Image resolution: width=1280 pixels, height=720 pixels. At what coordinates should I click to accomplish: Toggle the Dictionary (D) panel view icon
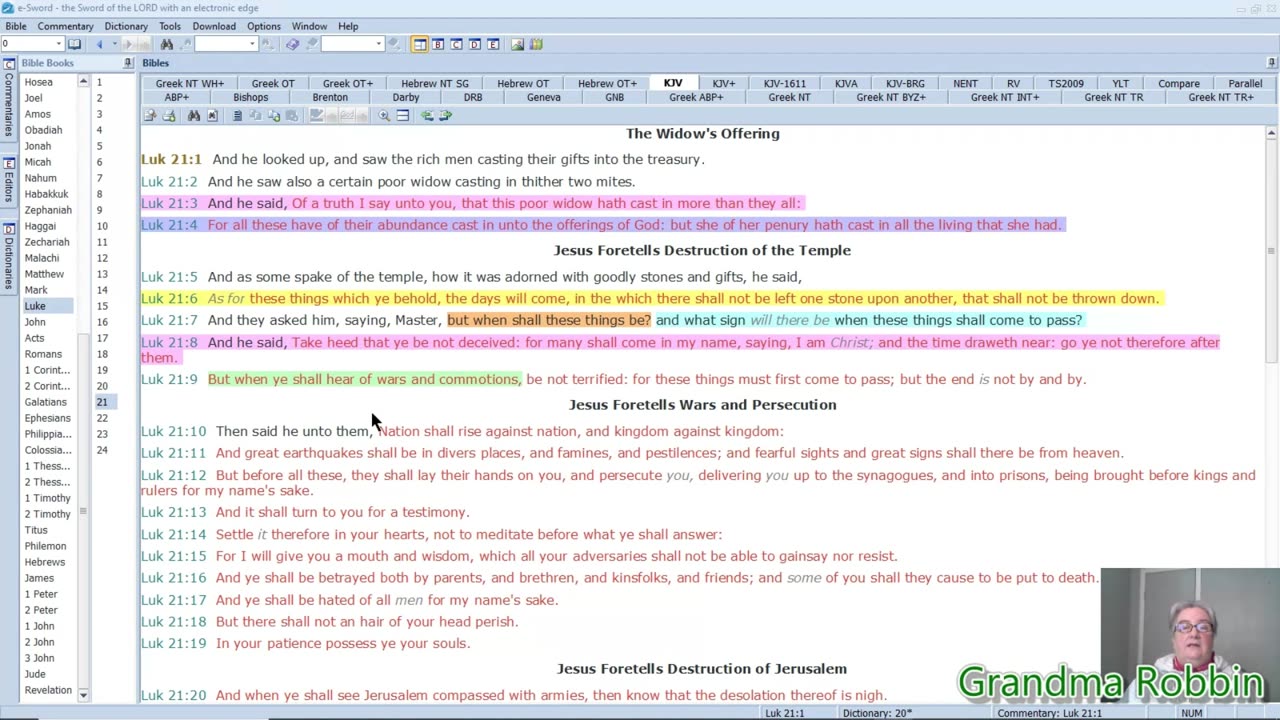(475, 44)
